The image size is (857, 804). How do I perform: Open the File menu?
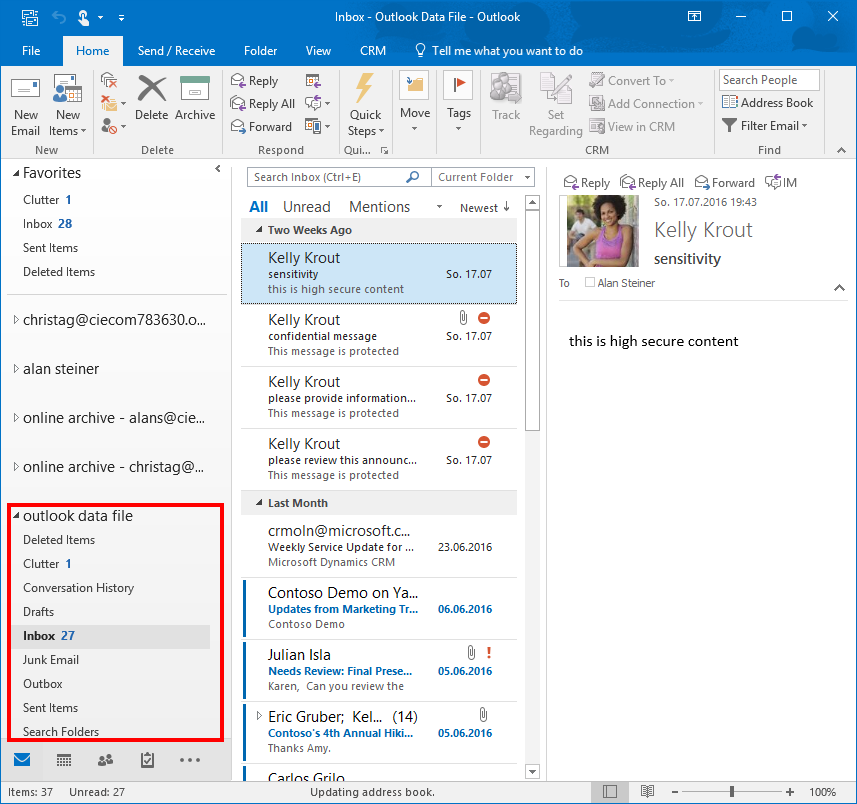click(x=31, y=51)
